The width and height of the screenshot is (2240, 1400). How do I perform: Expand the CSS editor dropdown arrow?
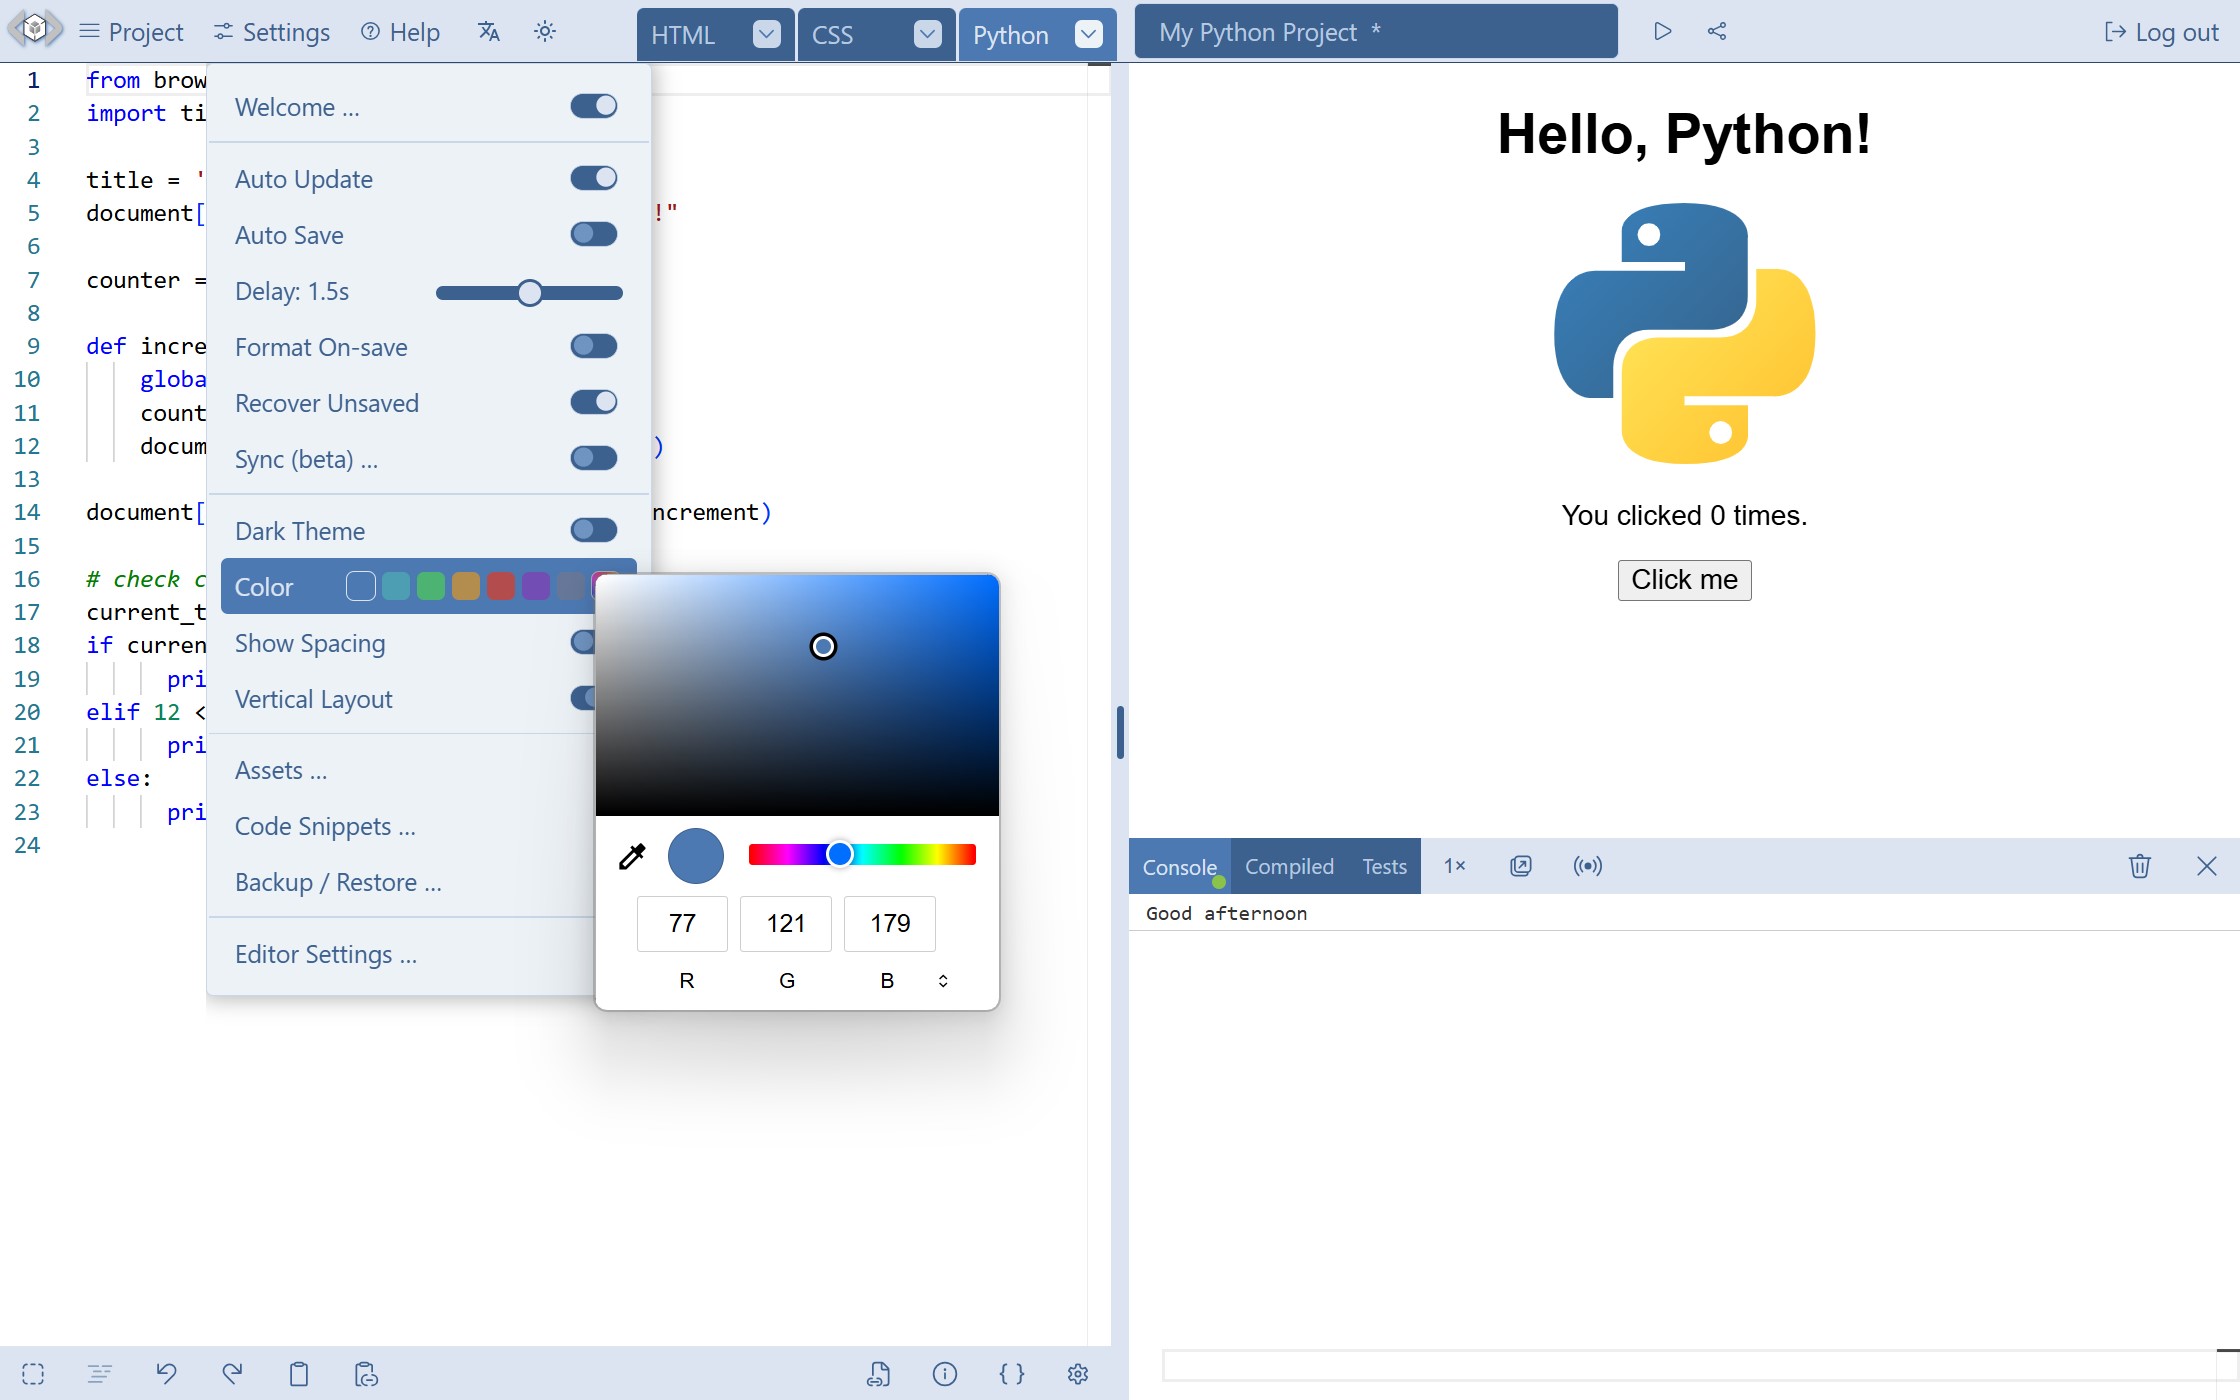[927, 35]
